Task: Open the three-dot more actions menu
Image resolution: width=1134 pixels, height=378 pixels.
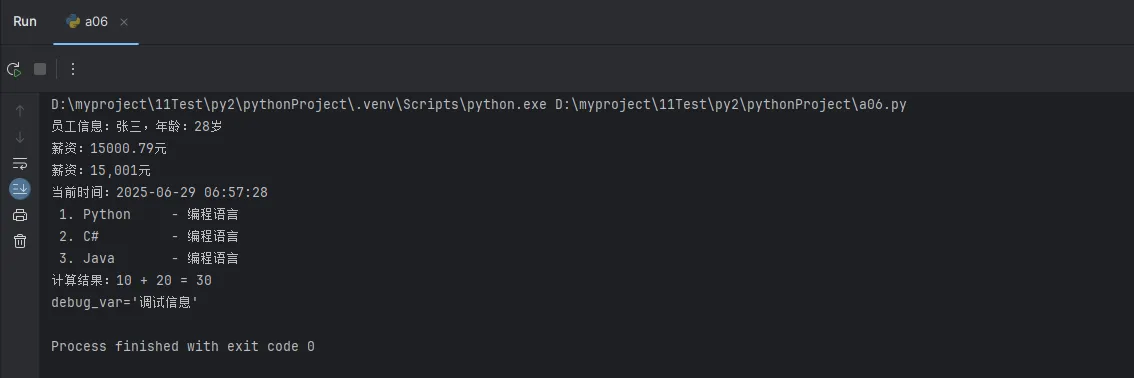Action: coord(72,69)
